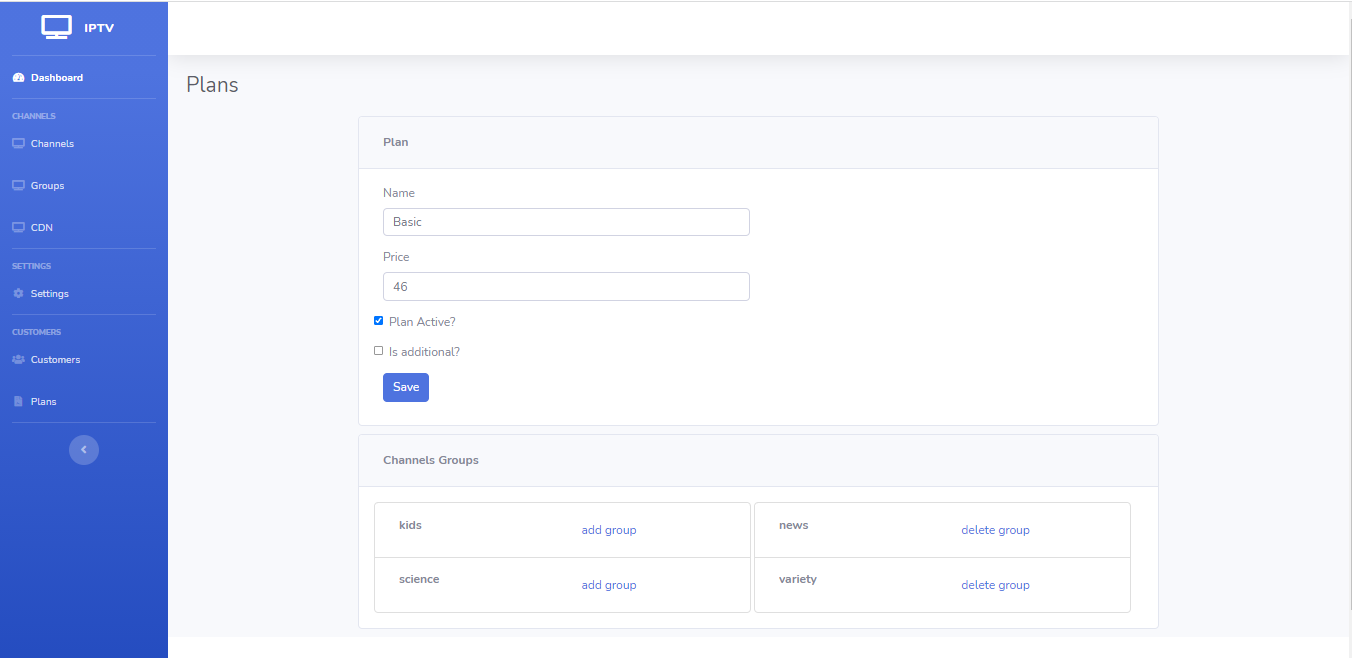Add the kids group to plan
1352x658 pixels.
pos(609,530)
